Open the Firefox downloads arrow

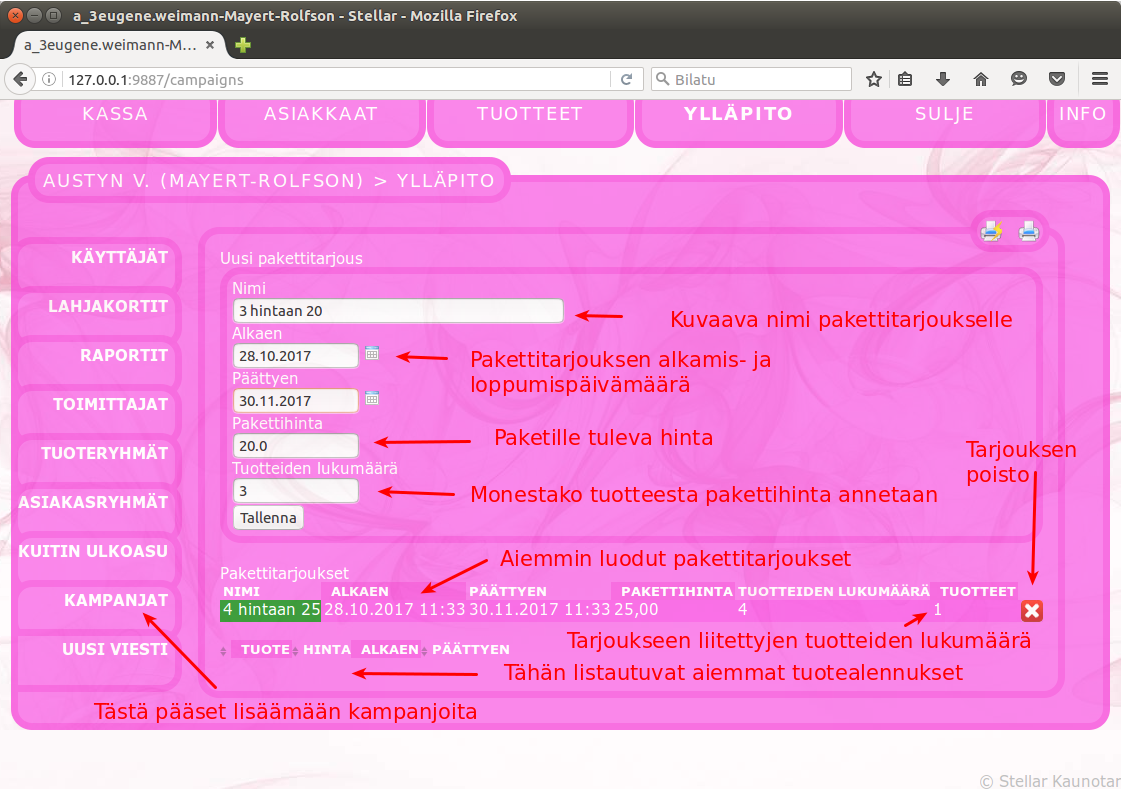[943, 79]
